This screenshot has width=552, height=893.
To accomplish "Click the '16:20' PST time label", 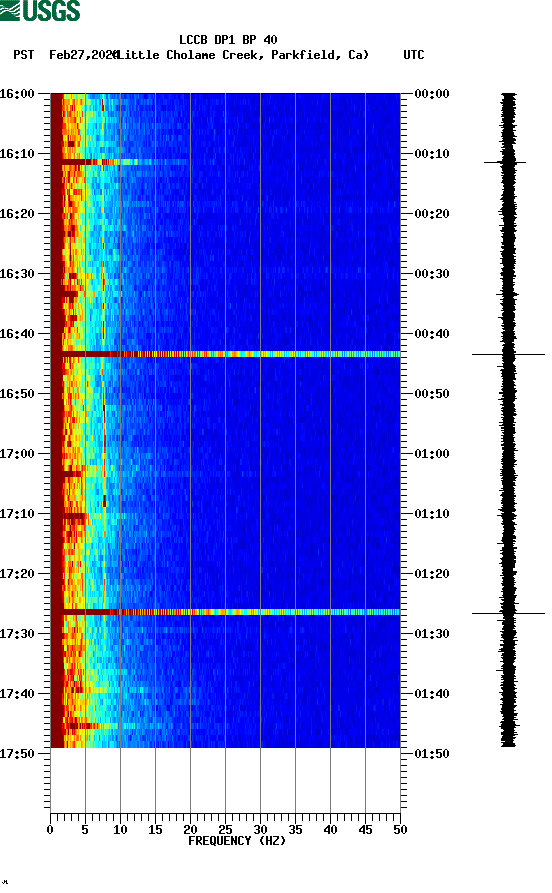I will (17, 214).
